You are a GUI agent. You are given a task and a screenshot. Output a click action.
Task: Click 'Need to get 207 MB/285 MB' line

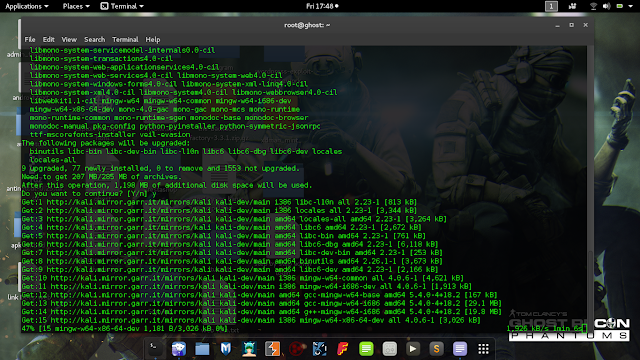point(102,177)
